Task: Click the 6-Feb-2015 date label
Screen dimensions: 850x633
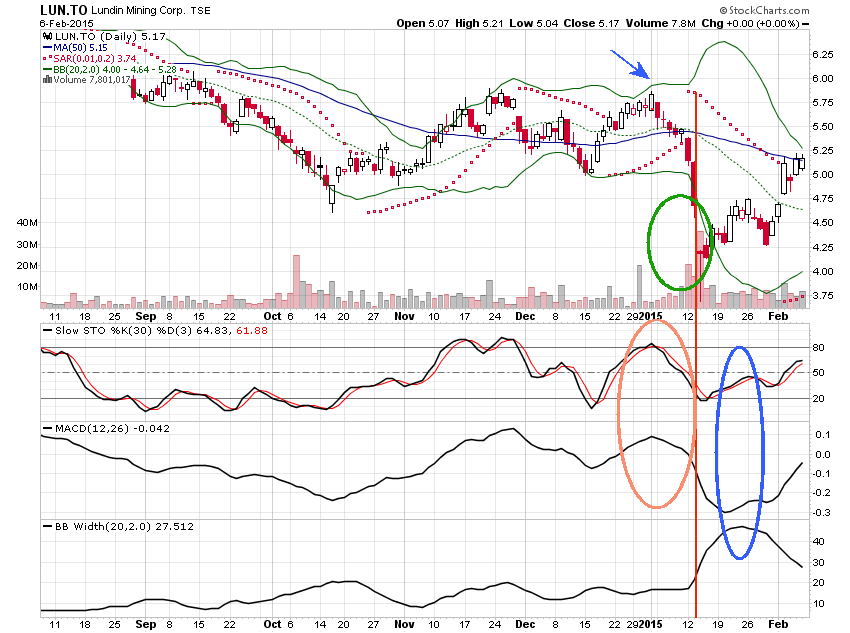Action: click(x=66, y=24)
